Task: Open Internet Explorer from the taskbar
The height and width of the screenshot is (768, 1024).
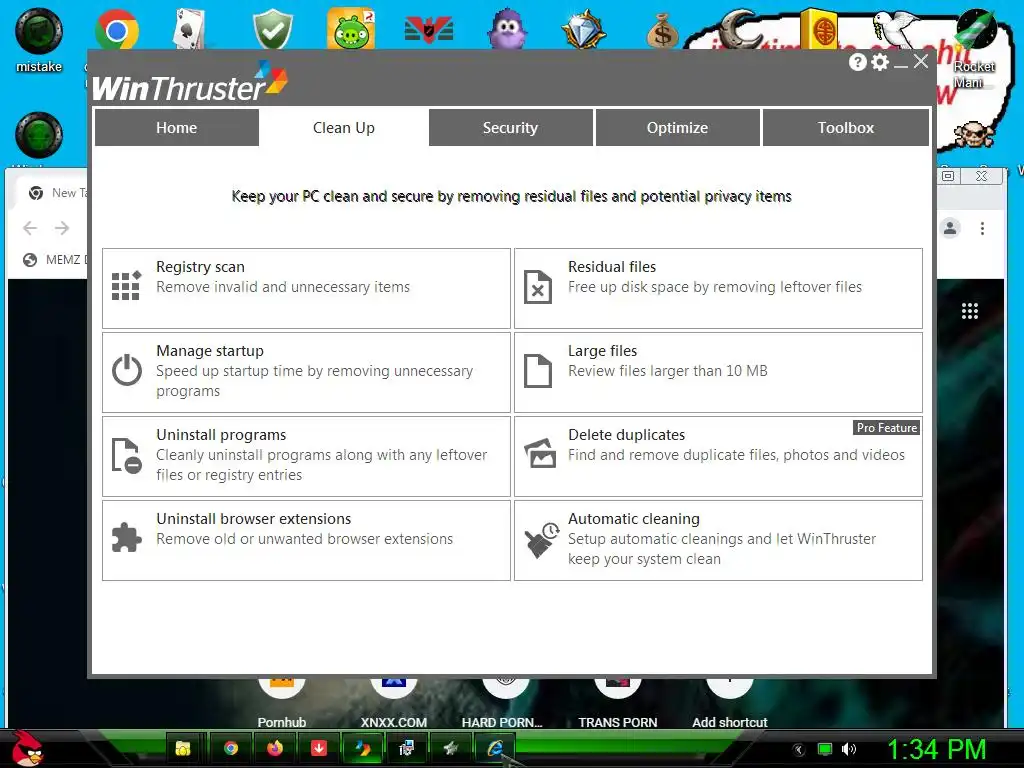Action: pyautogui.click(x=495, y=748)
